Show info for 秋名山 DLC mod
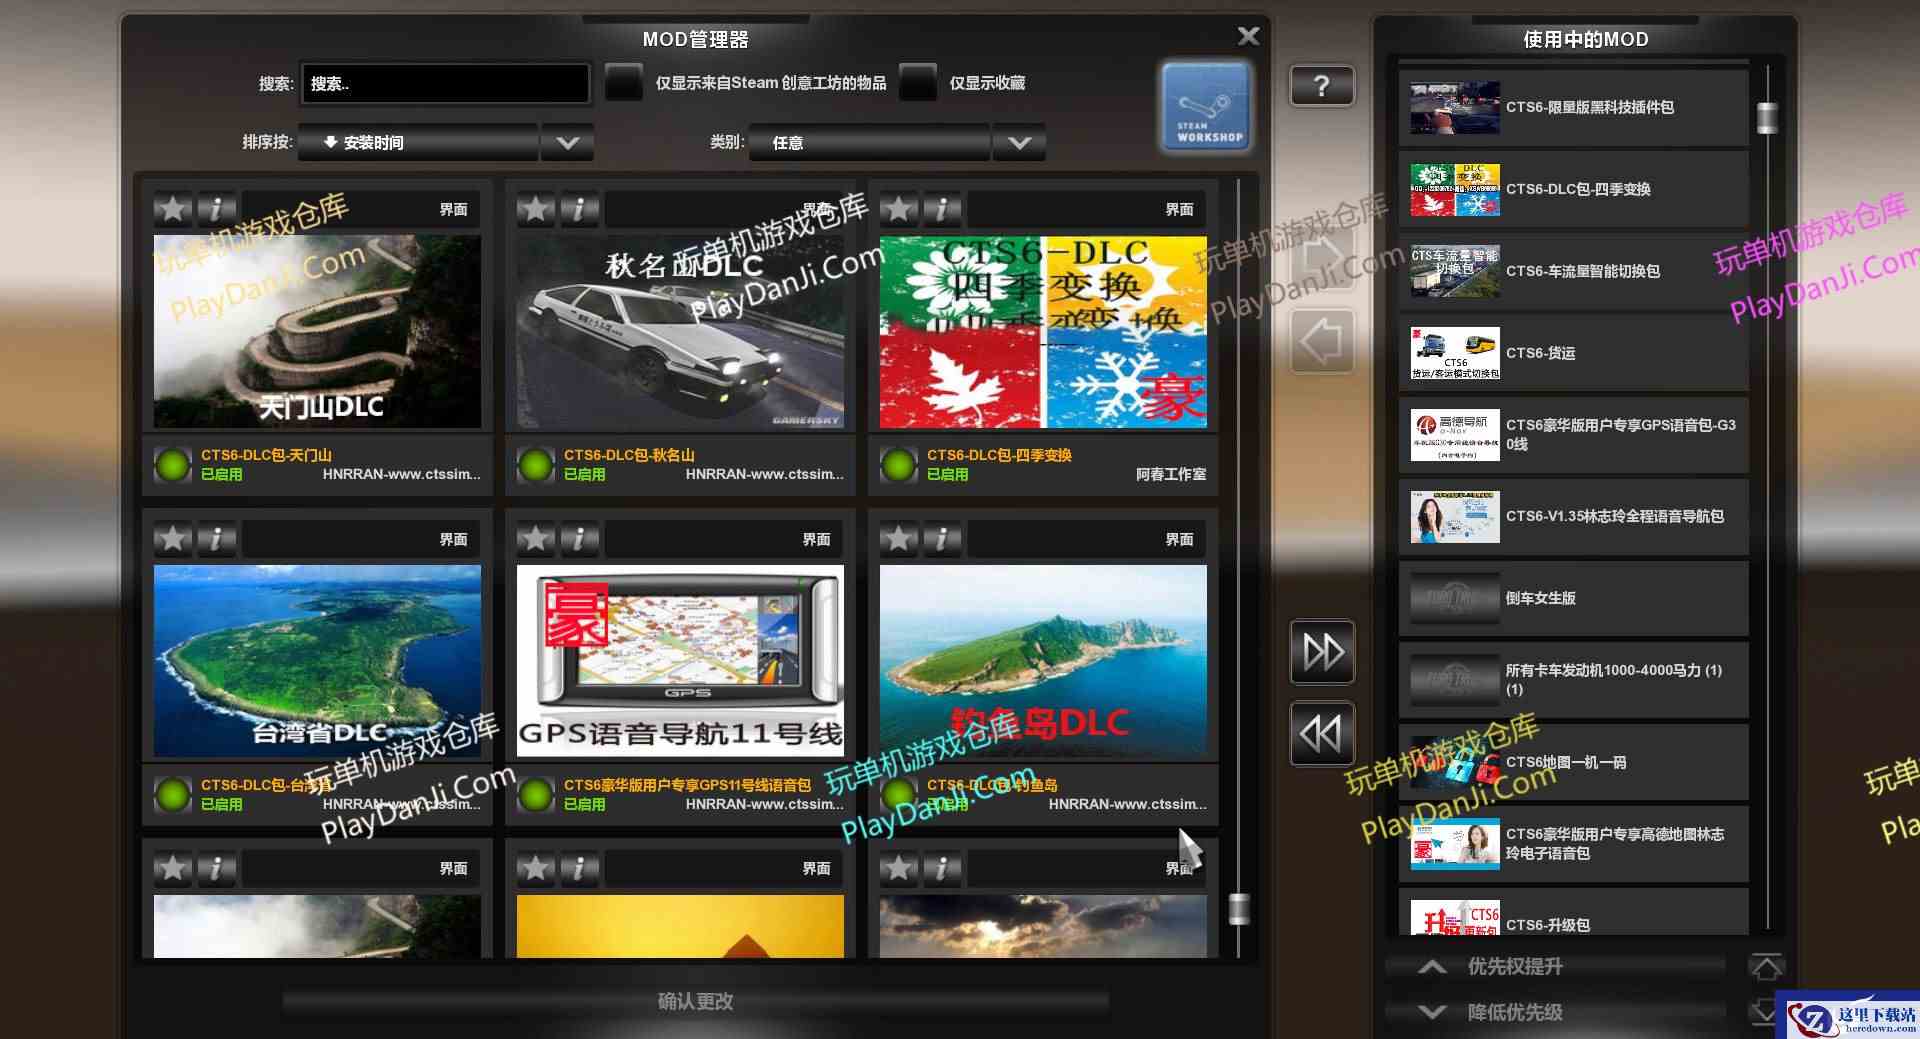 (579, 209)
